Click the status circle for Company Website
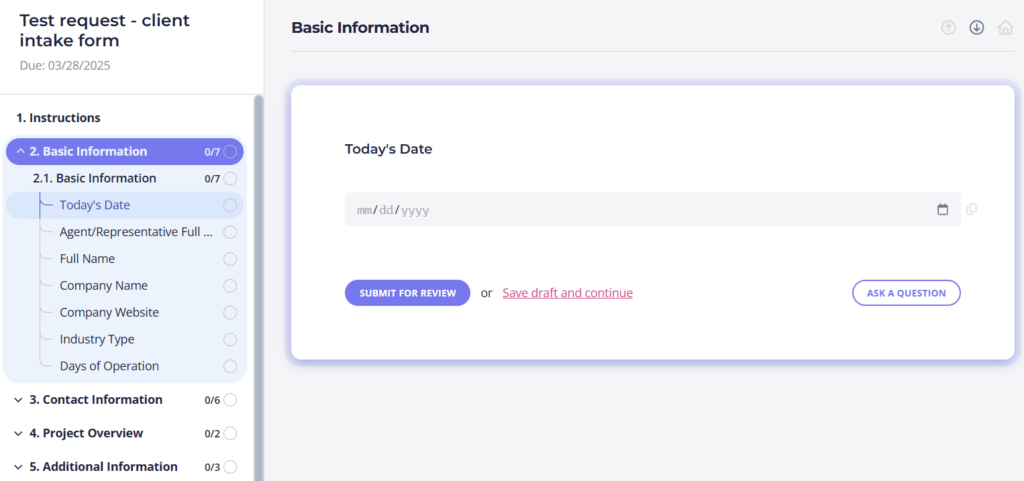The width and height of the screenshot is (1024, 481). point(230,313)
